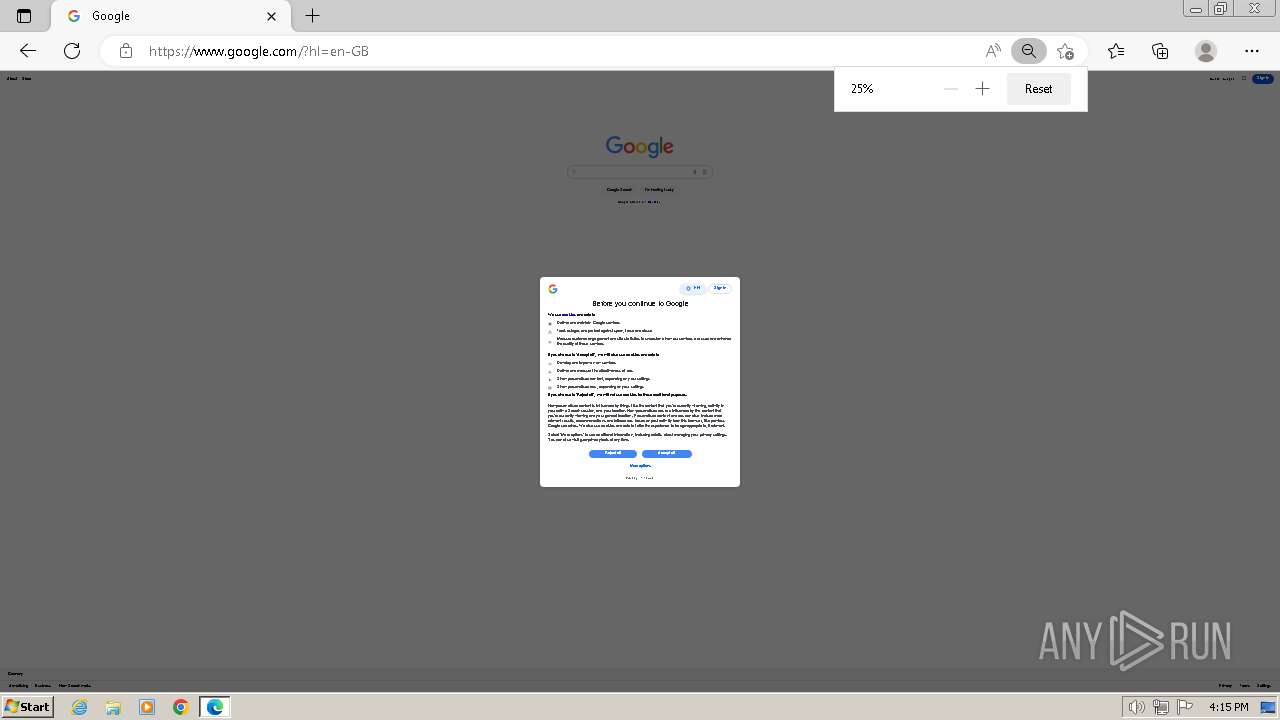Close the Google tab
This screenshot has width=1280, height=720.
pos(271,16)
